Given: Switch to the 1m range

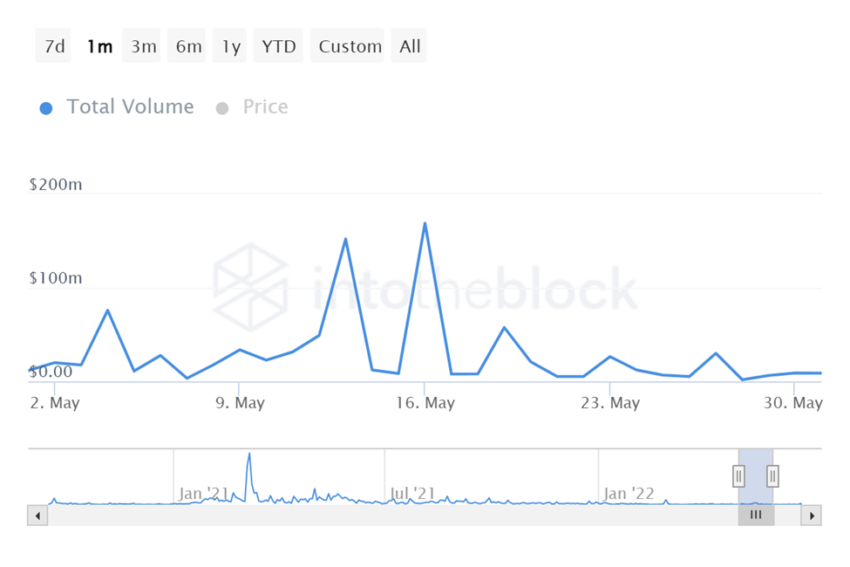Looking at the screenshot, I should click(x=99, y=46).
